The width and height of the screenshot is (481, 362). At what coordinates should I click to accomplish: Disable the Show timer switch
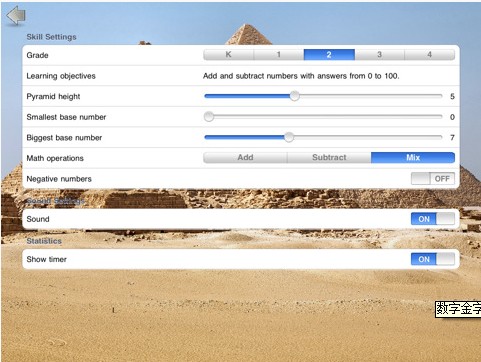click(433, 259)
